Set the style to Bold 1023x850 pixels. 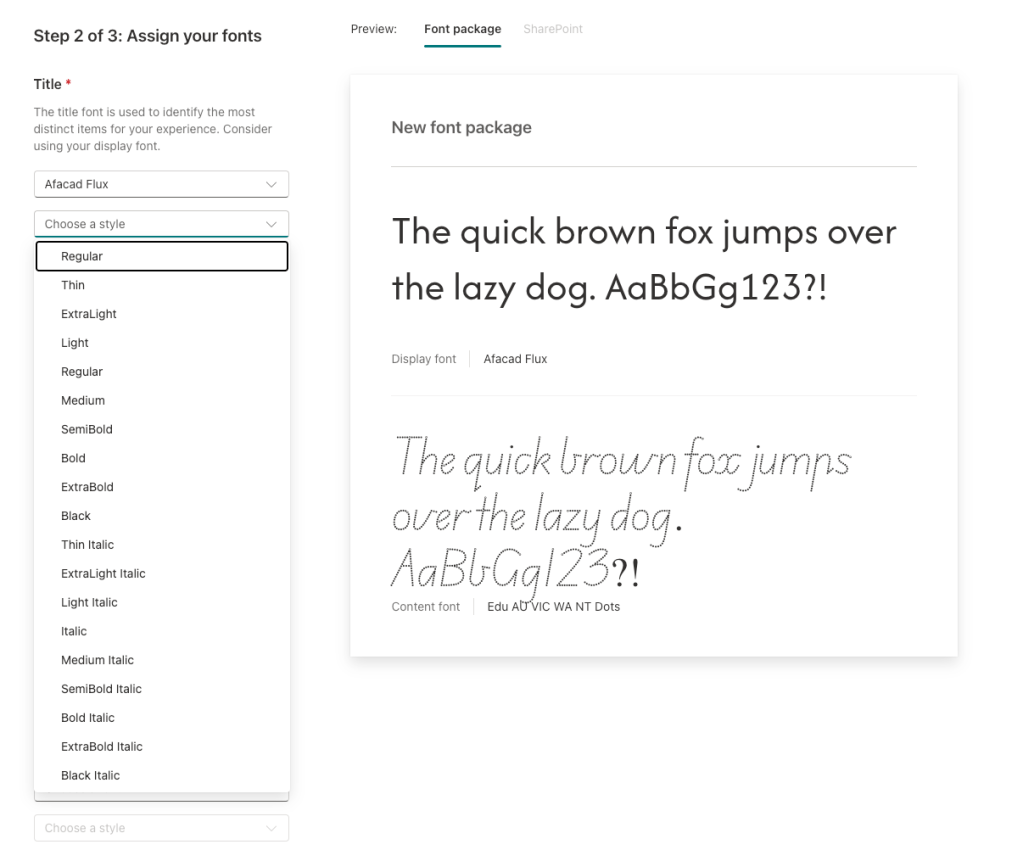tap(73, 458)
